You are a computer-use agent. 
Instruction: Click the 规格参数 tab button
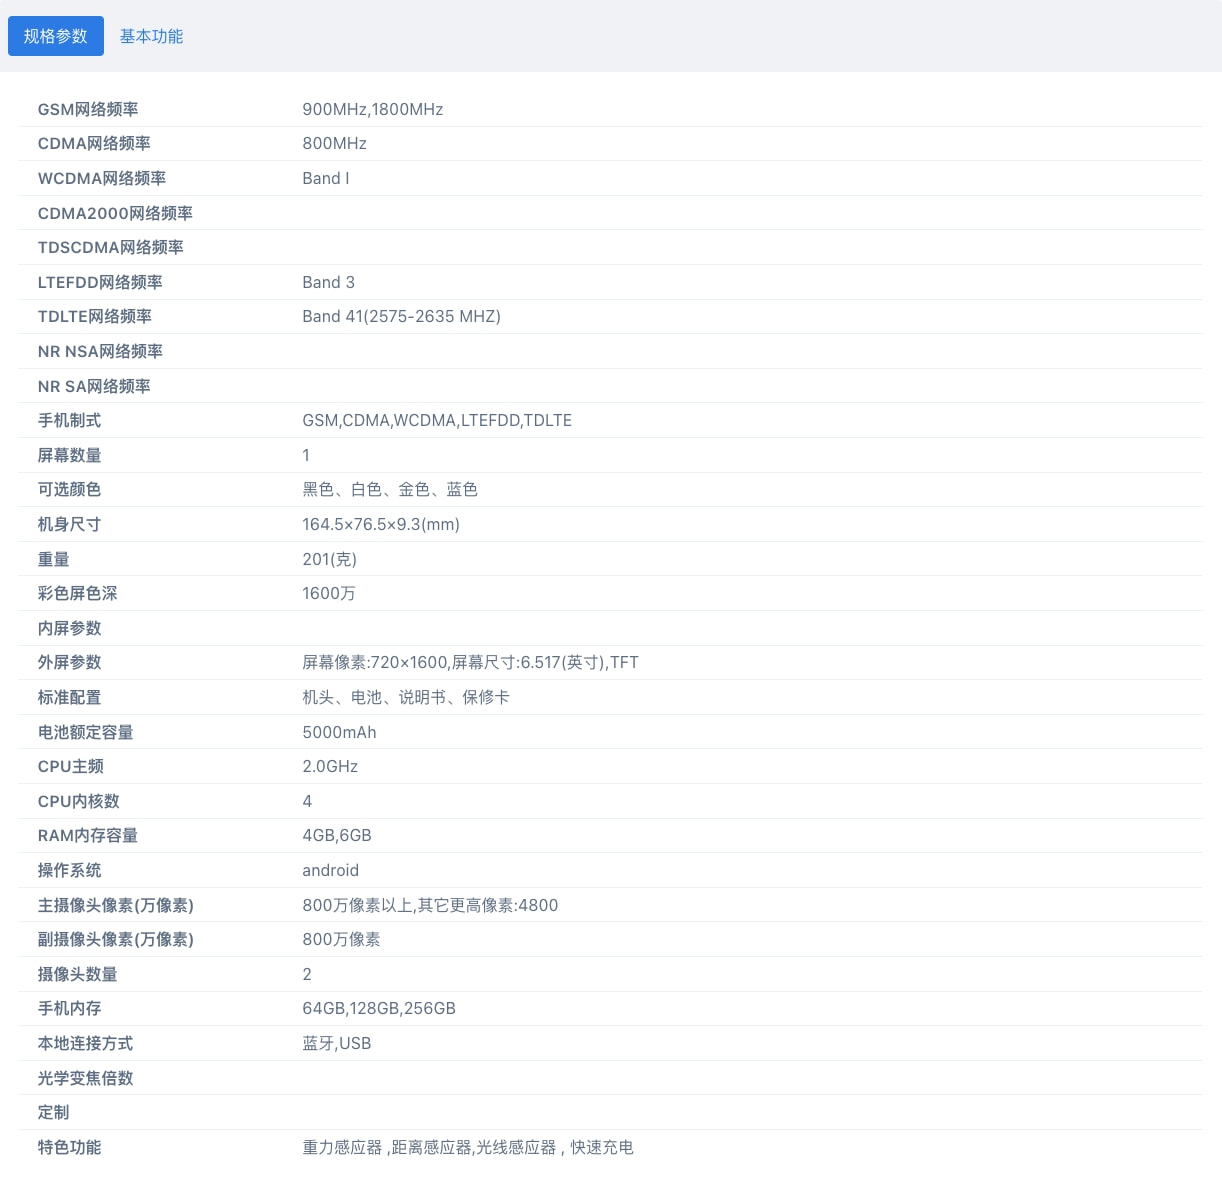[55, 35]
